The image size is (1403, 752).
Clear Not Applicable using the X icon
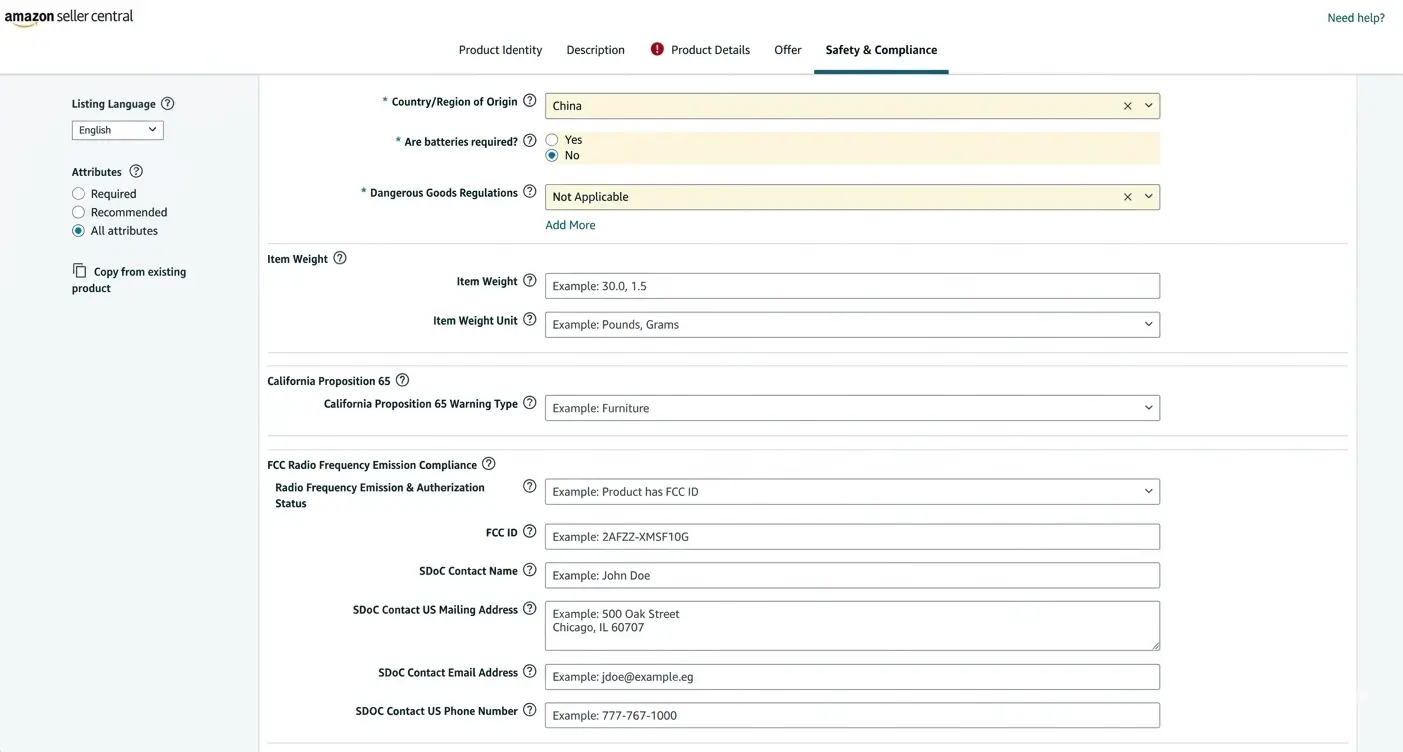[1127, 196]
